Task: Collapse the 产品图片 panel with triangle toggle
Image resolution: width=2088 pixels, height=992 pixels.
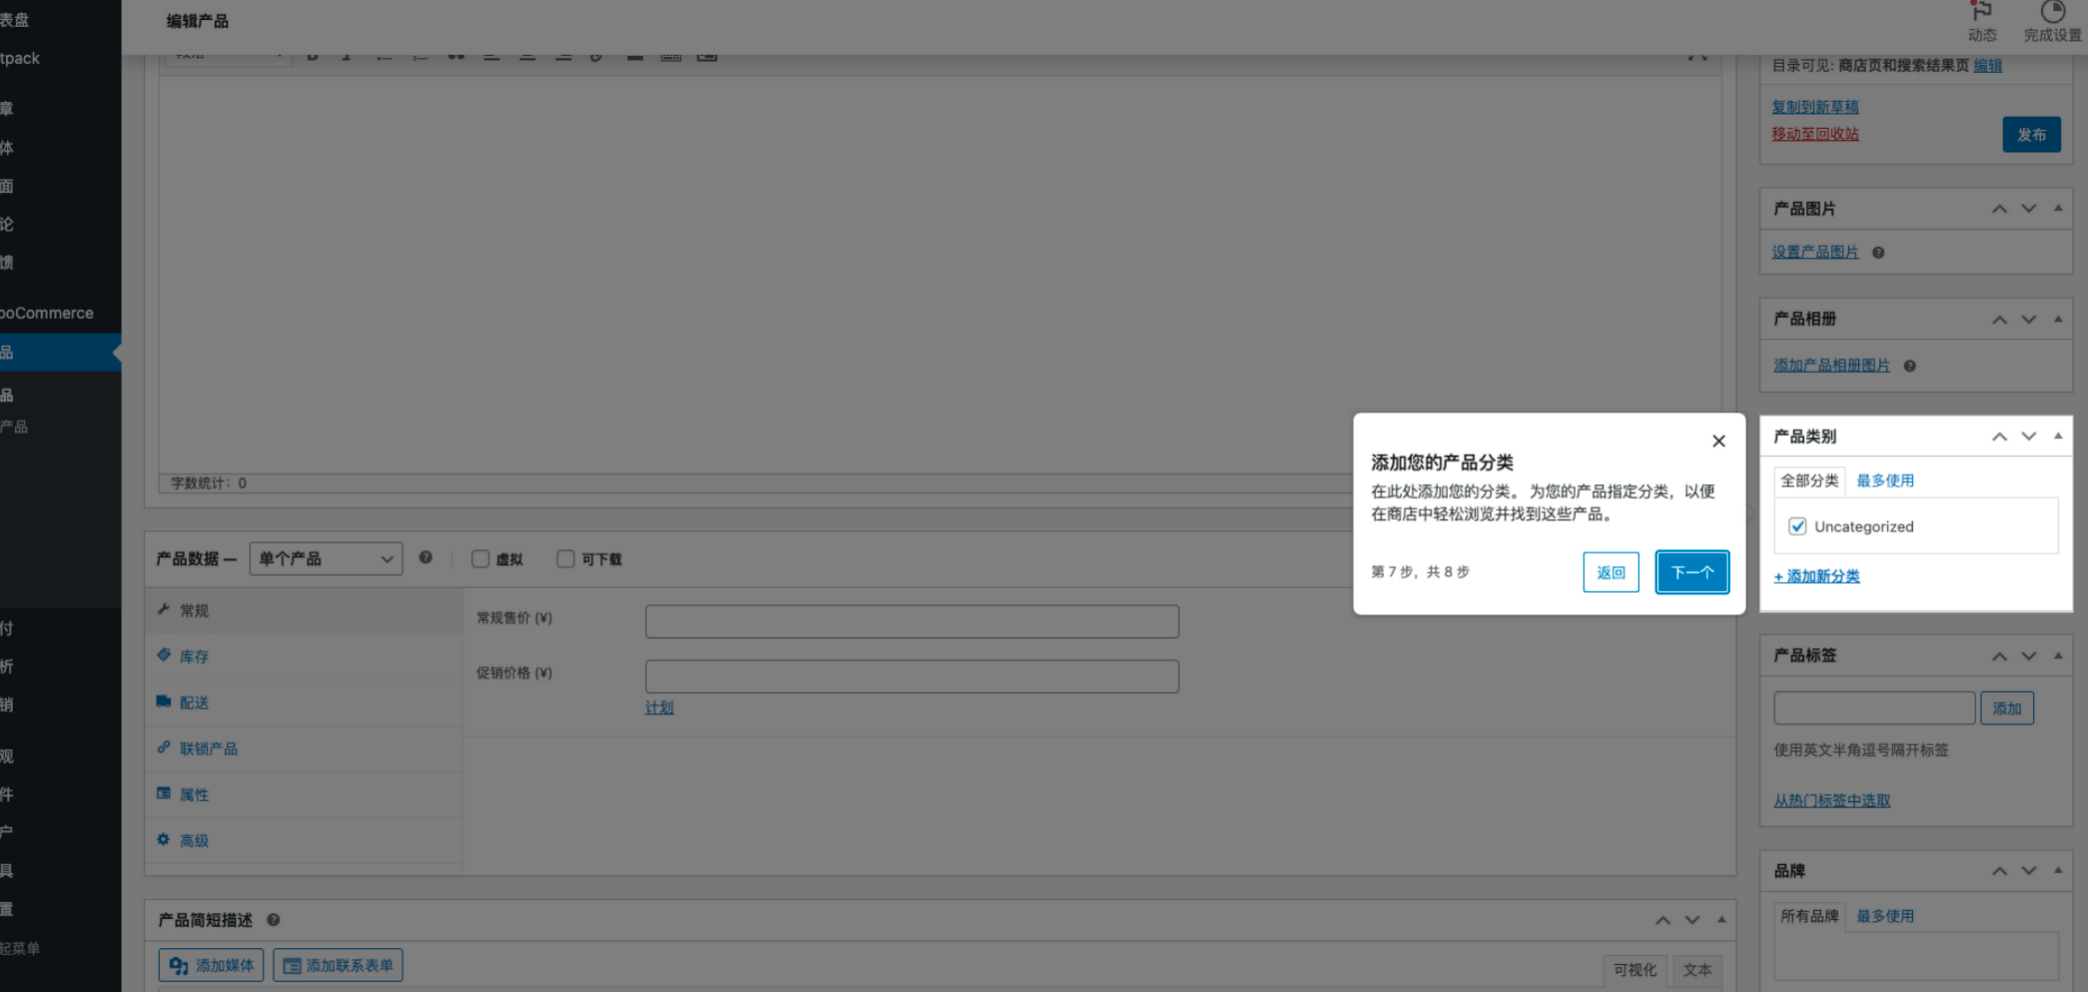Action: point(2058,208)
